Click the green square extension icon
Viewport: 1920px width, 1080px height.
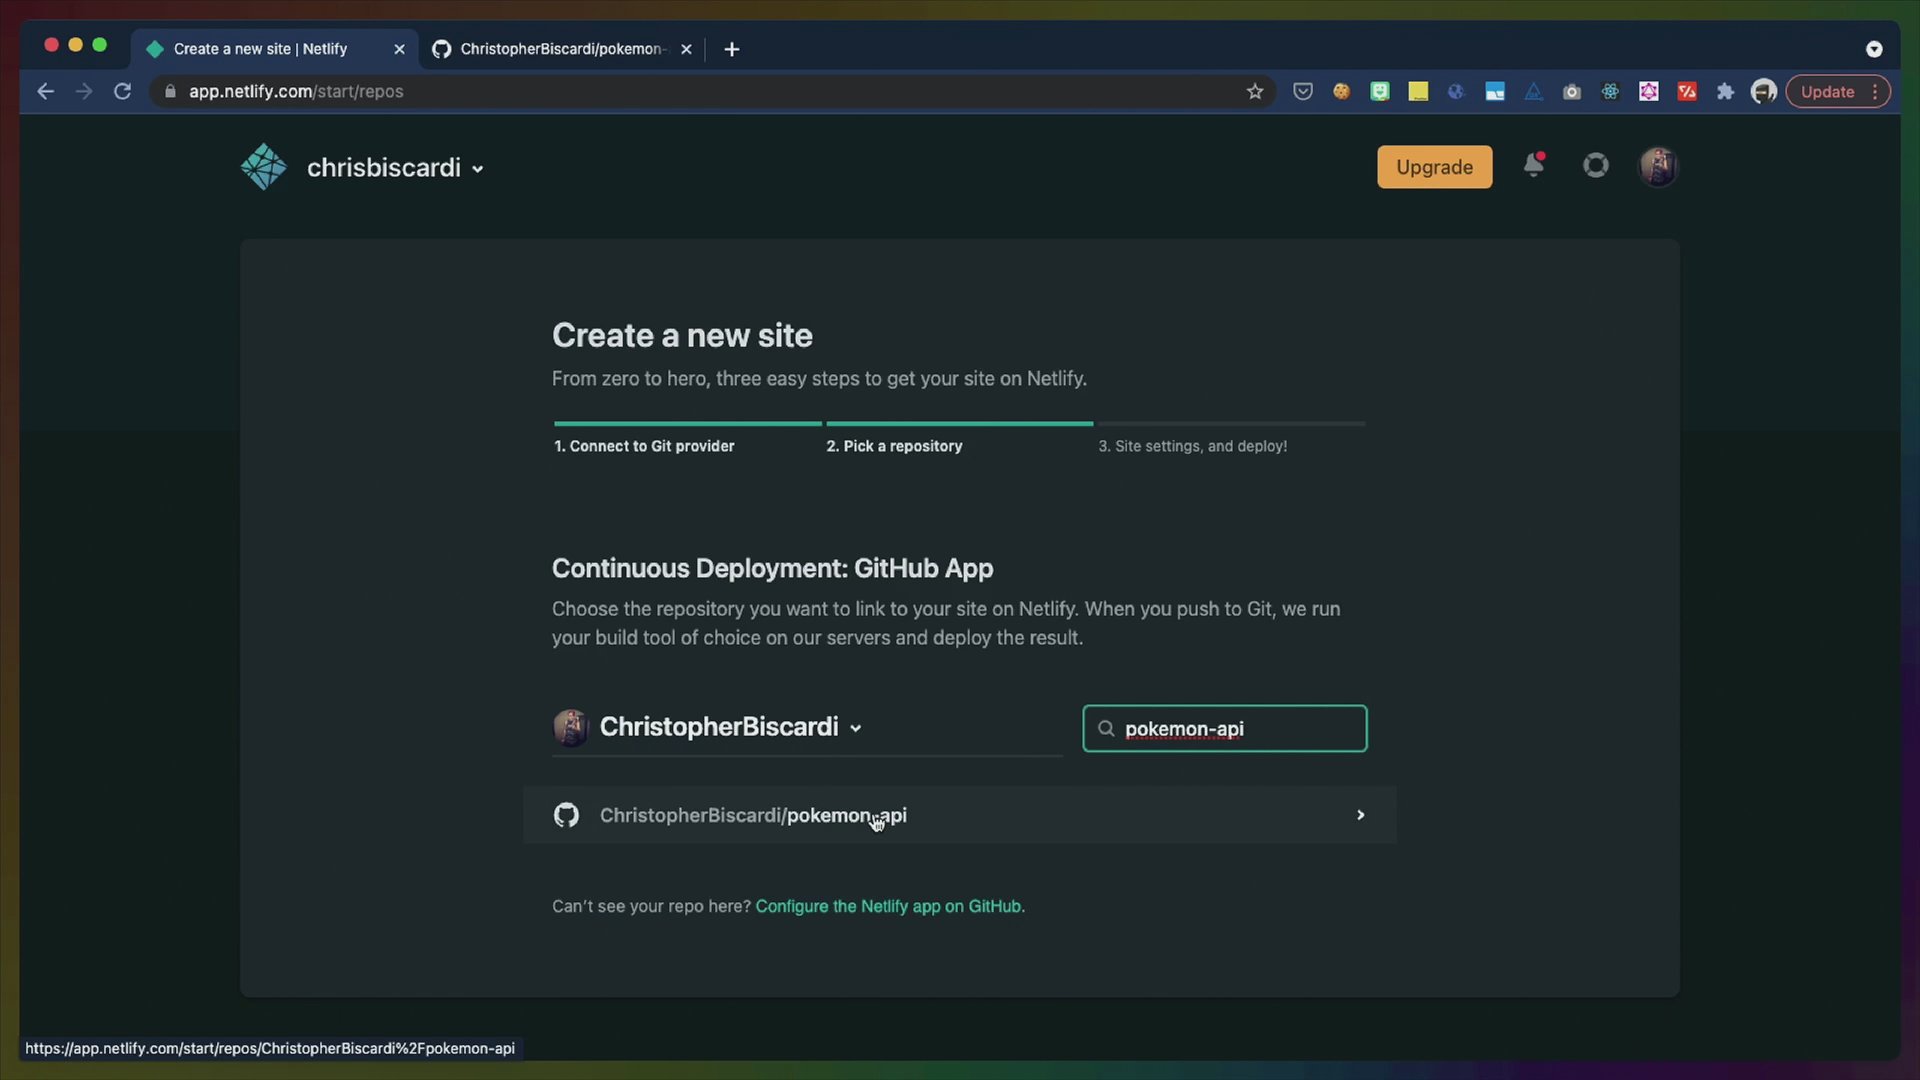pyautogui.click(x=1380, y=91)
